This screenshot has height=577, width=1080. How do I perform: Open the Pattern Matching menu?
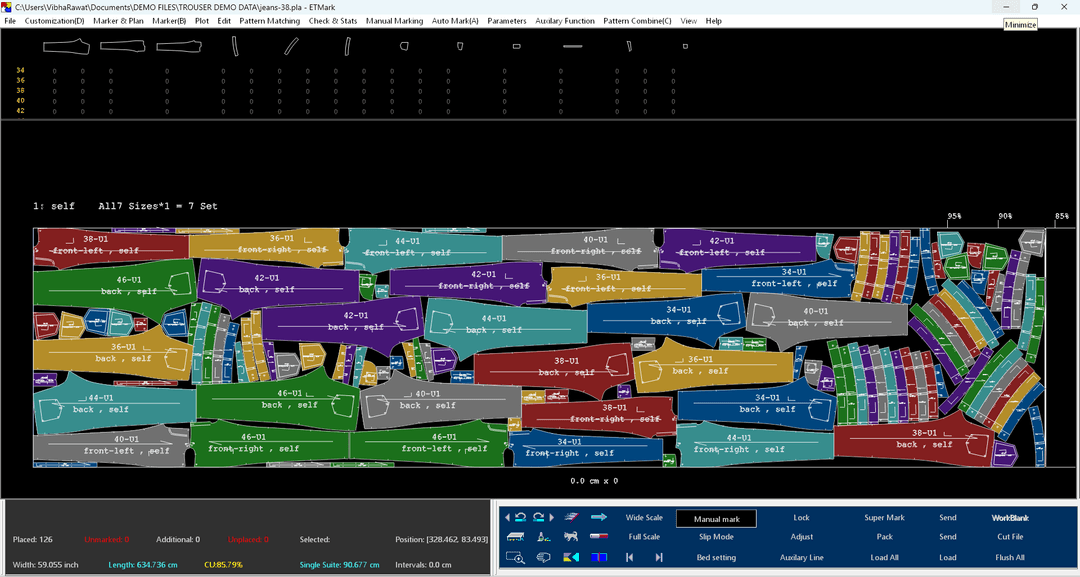269,21
